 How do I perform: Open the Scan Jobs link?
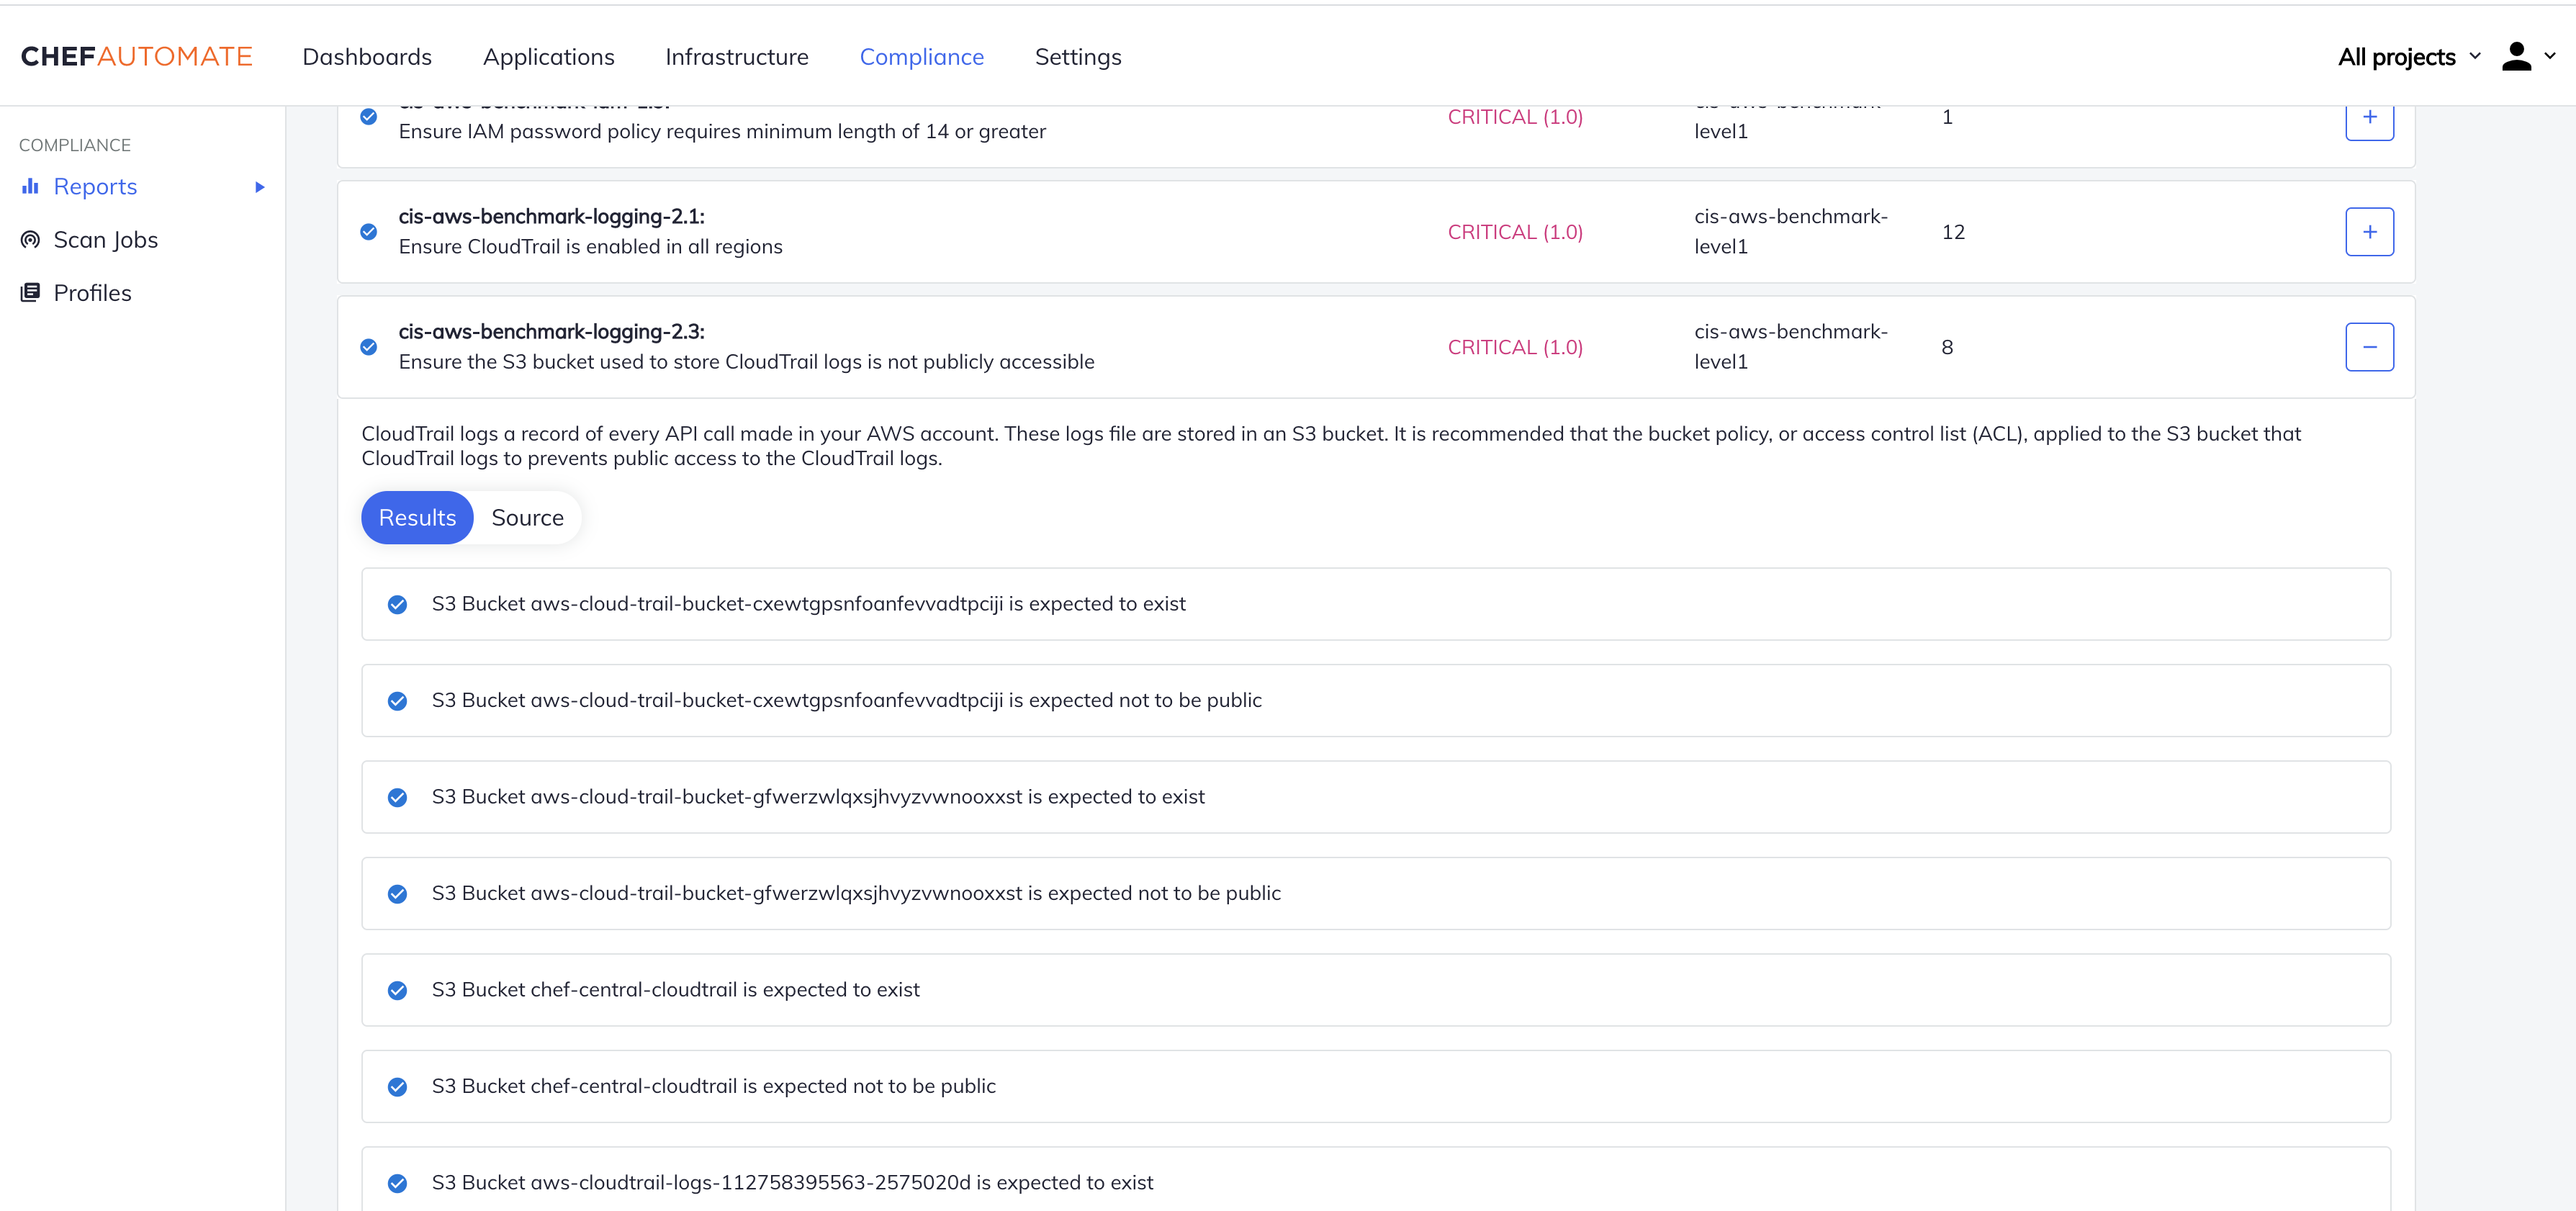[x=105, y=240]
